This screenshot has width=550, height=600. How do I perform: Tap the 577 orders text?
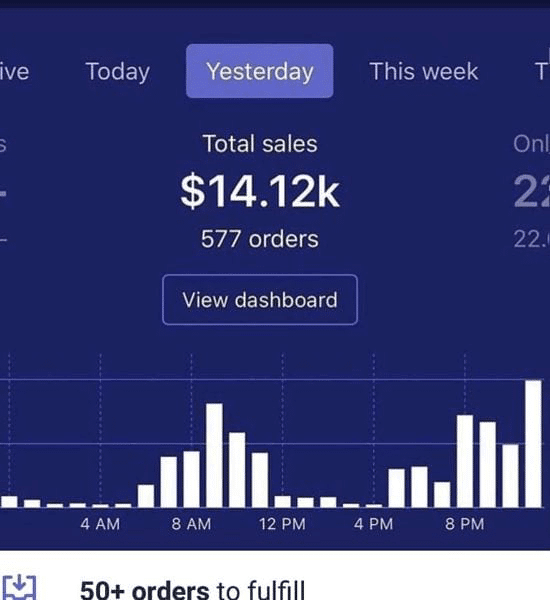260,239
